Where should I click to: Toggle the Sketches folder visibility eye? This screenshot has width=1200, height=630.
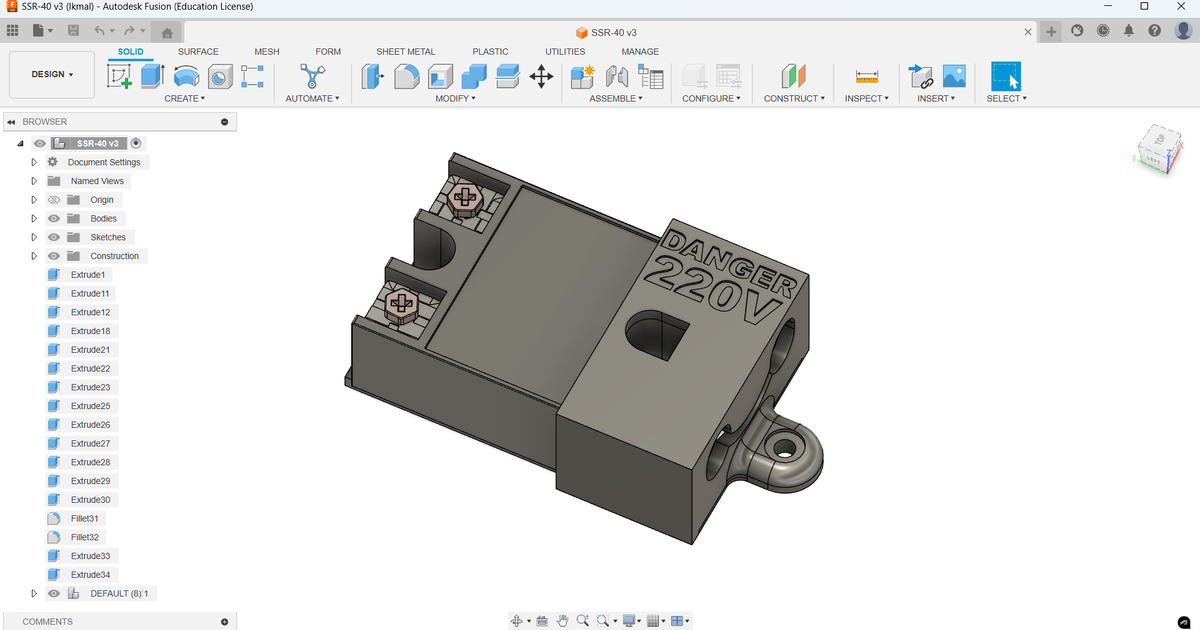pos(54,237)
